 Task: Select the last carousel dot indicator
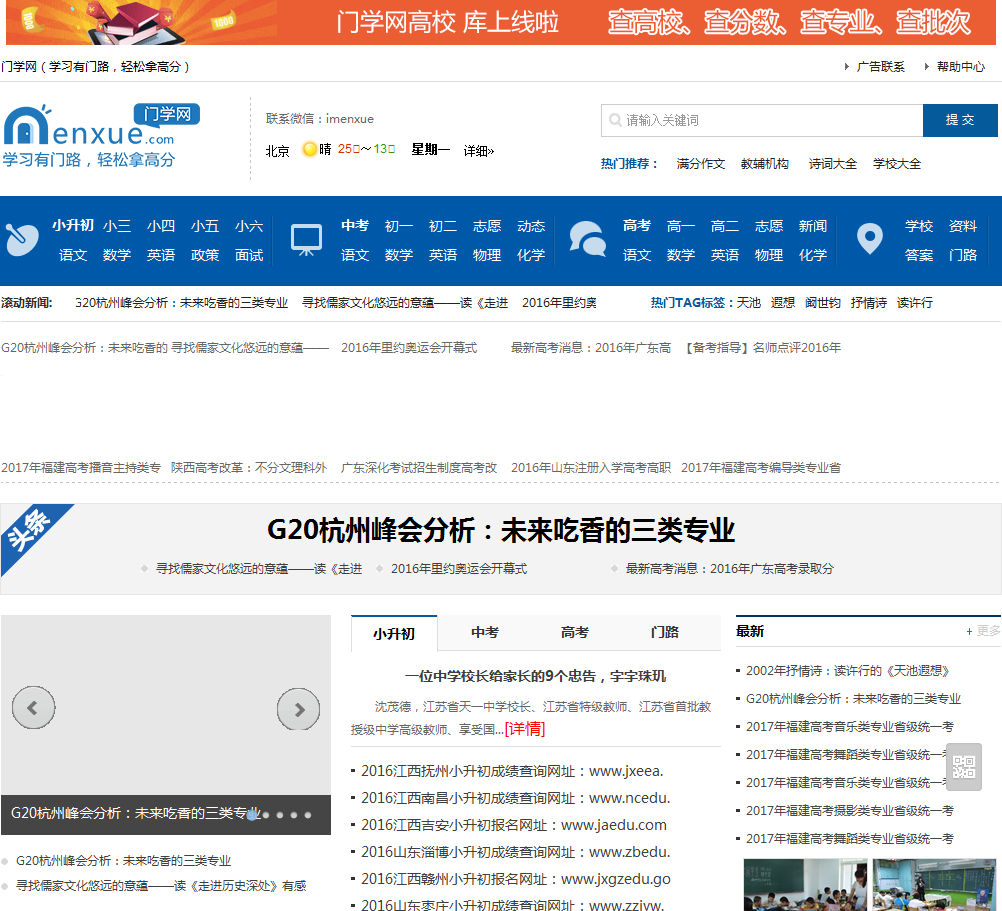click(x=308, y=815)
